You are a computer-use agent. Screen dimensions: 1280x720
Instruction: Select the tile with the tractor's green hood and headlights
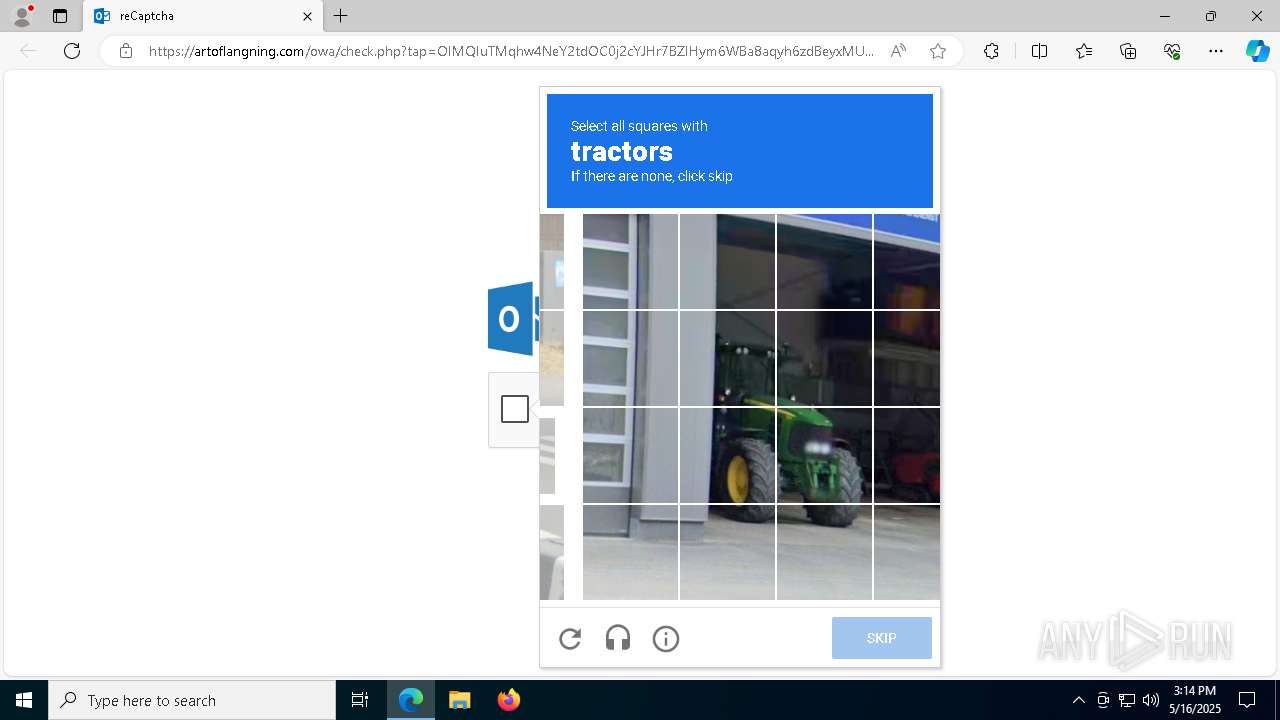[824, 455]
